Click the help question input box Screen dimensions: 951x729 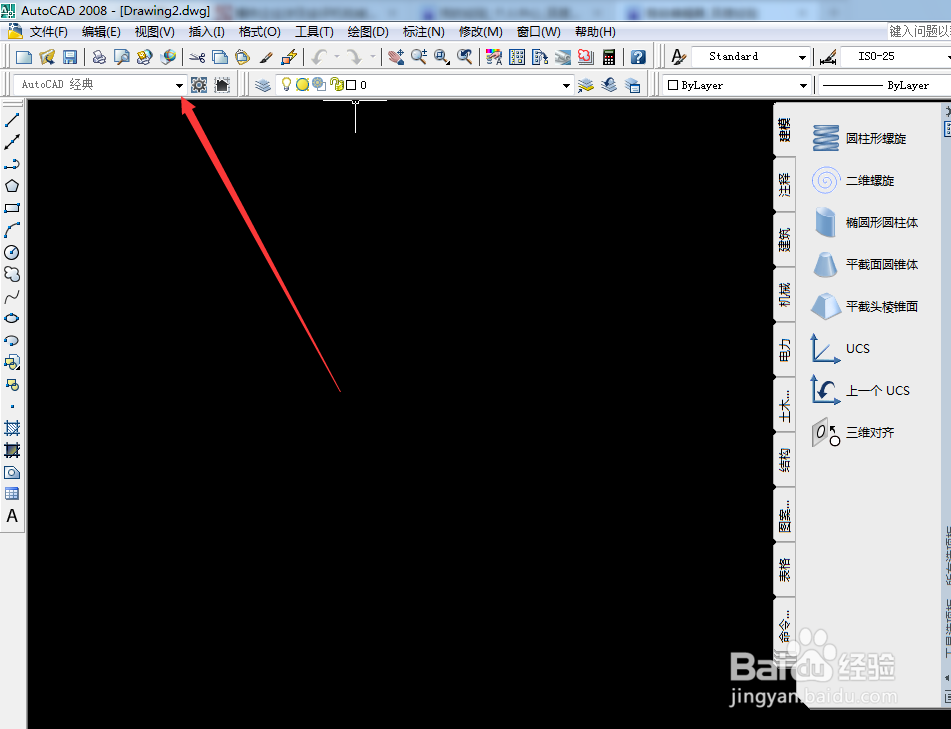point(919,31)
